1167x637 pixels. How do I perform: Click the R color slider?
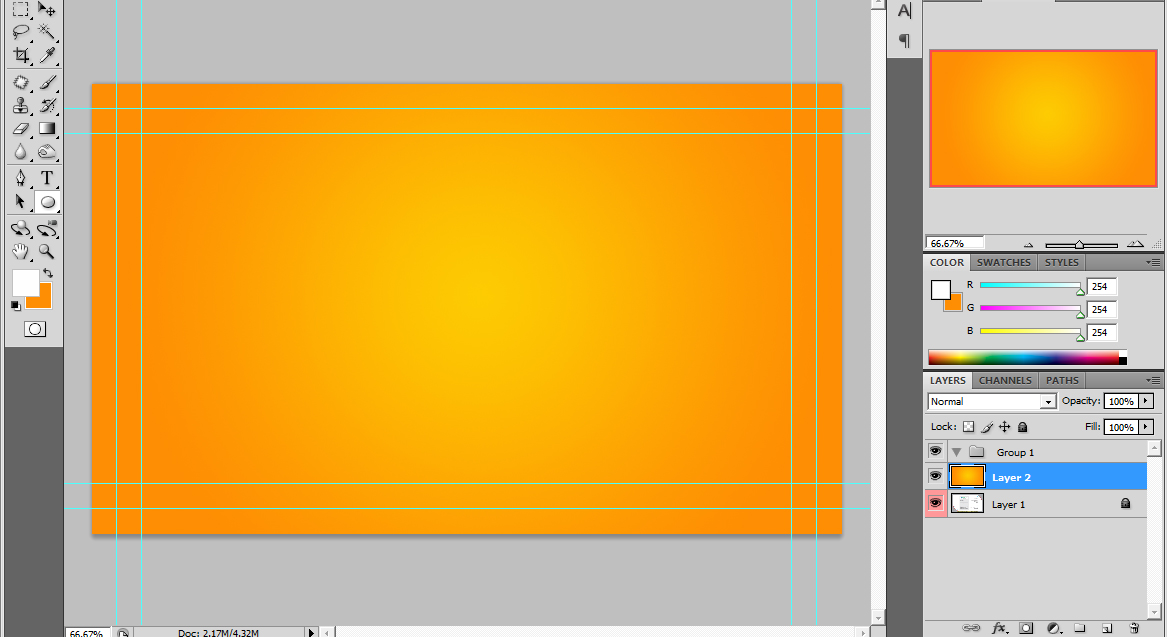(x=1030, y=285)
